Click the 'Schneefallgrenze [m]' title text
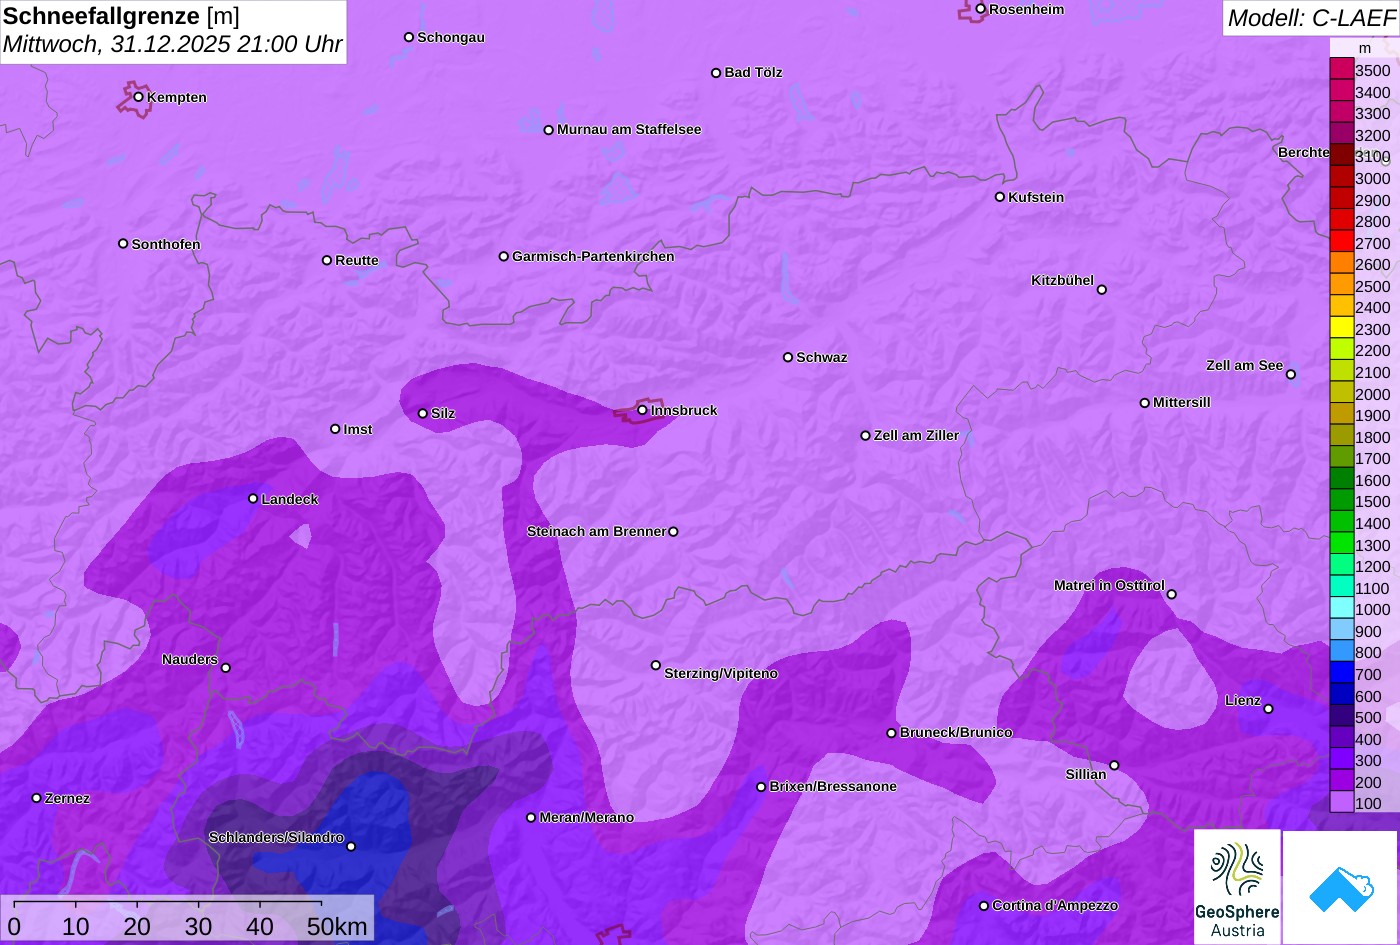This screenshot has width=1400, height=945. (x=121, y=16)
